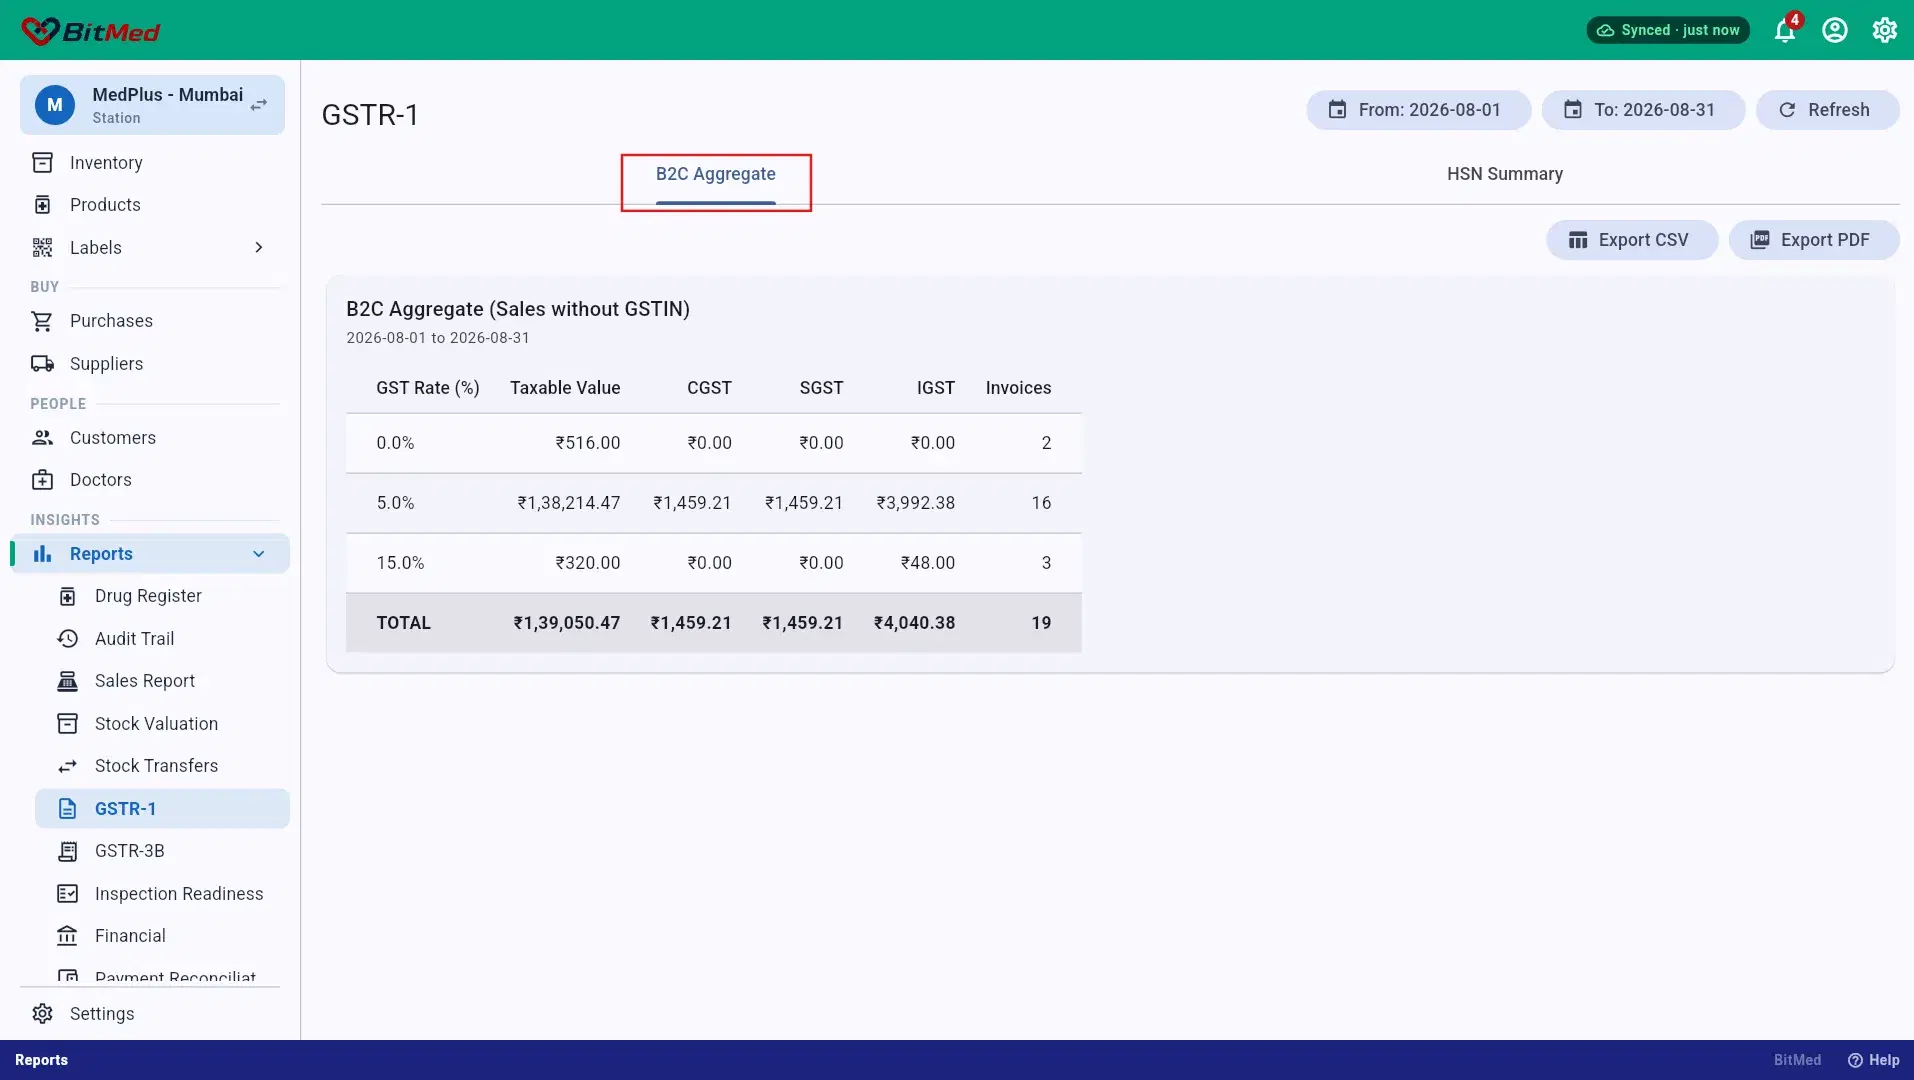The image size is (1914, 1080).
Task: Switch station using the swap arrows icon
Action: pos(259,105)
